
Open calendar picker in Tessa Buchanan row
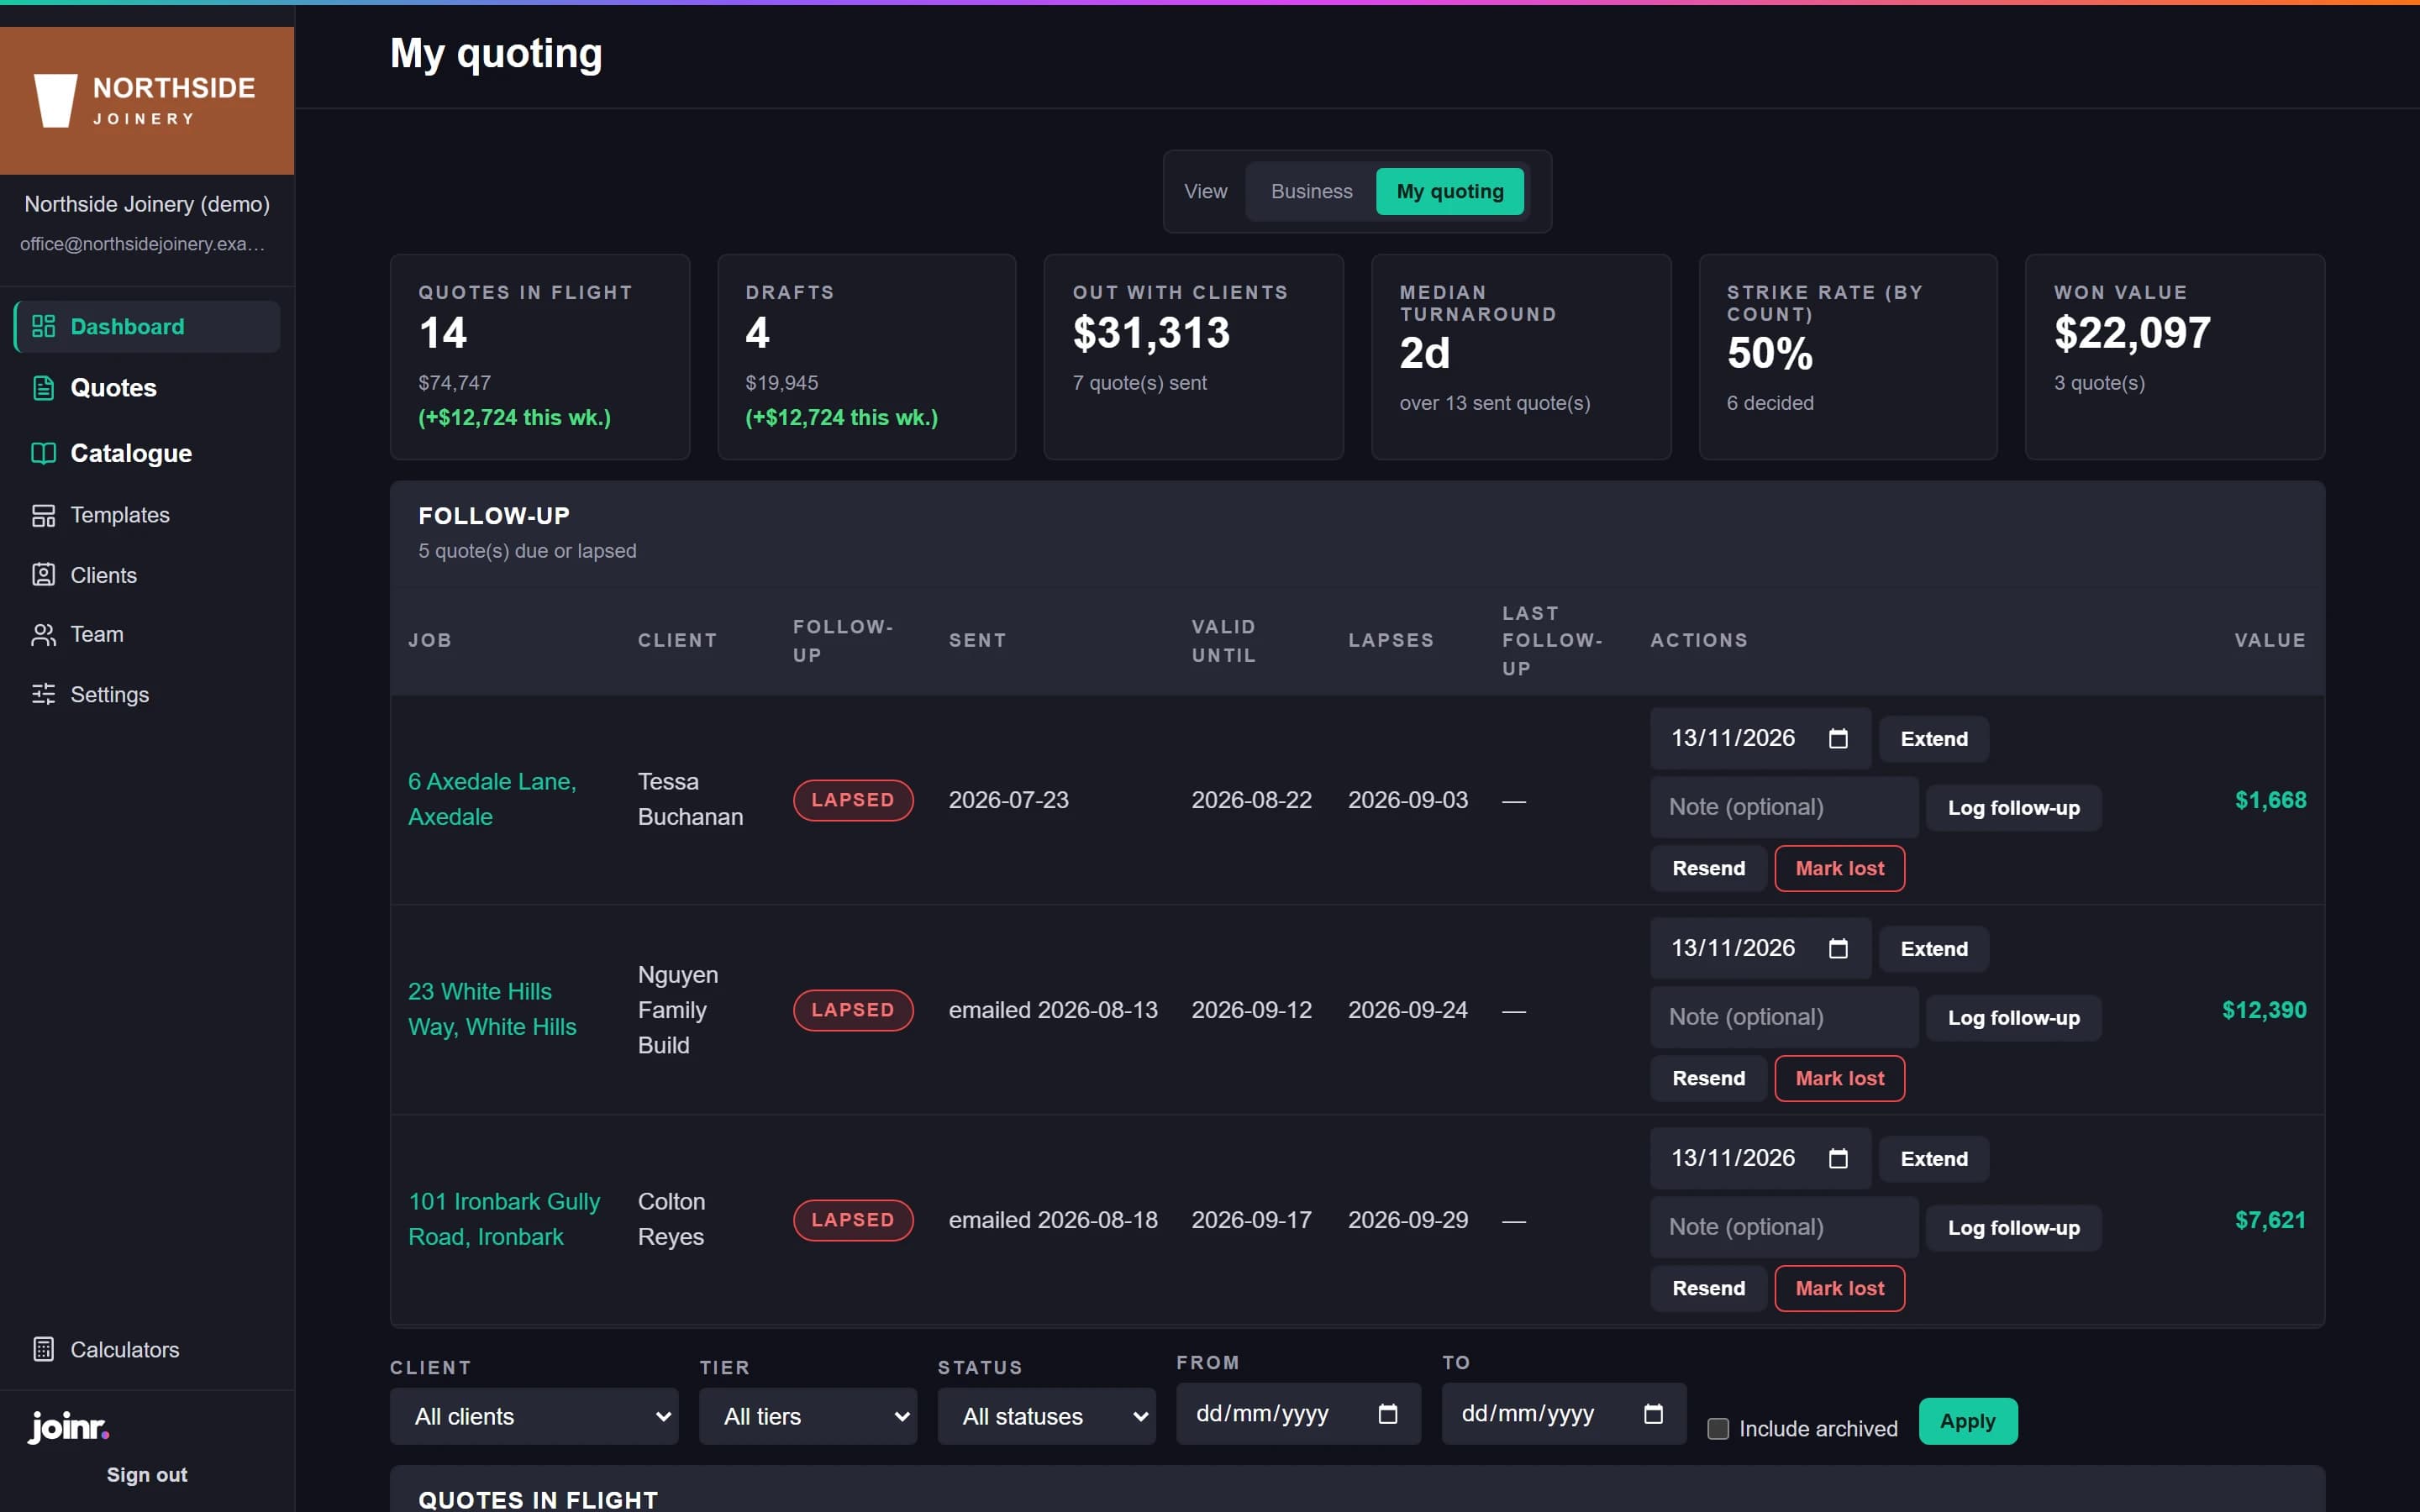point(1838,738)
